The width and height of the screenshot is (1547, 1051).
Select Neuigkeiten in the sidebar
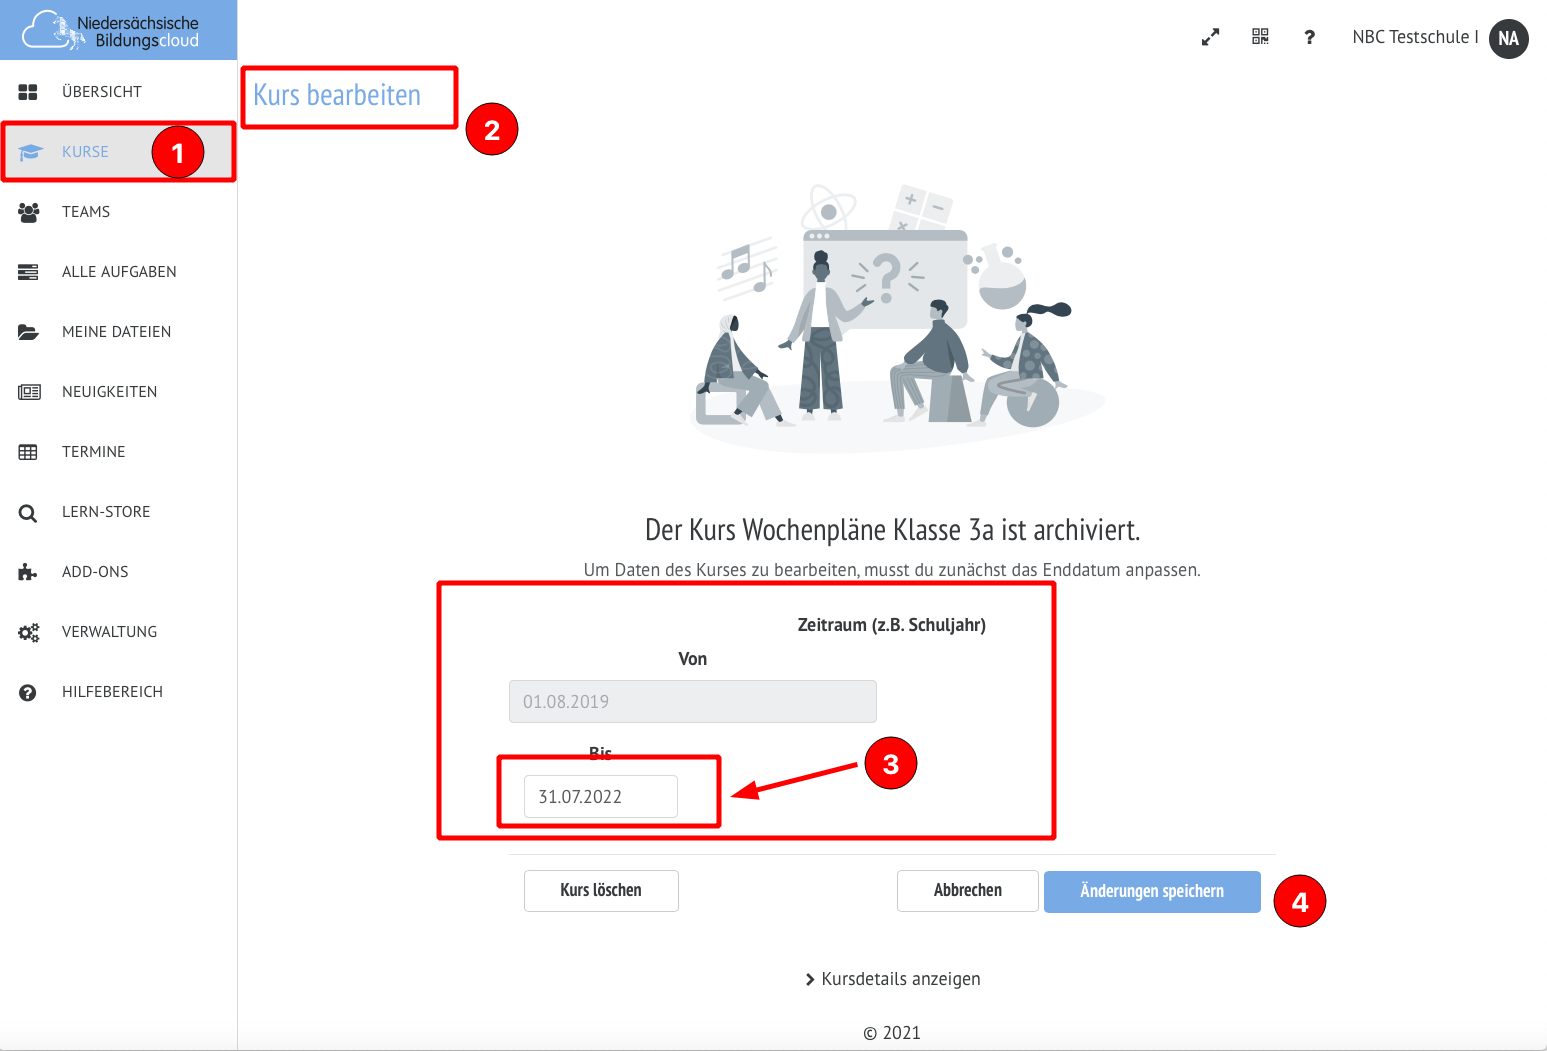pos(109,392)
